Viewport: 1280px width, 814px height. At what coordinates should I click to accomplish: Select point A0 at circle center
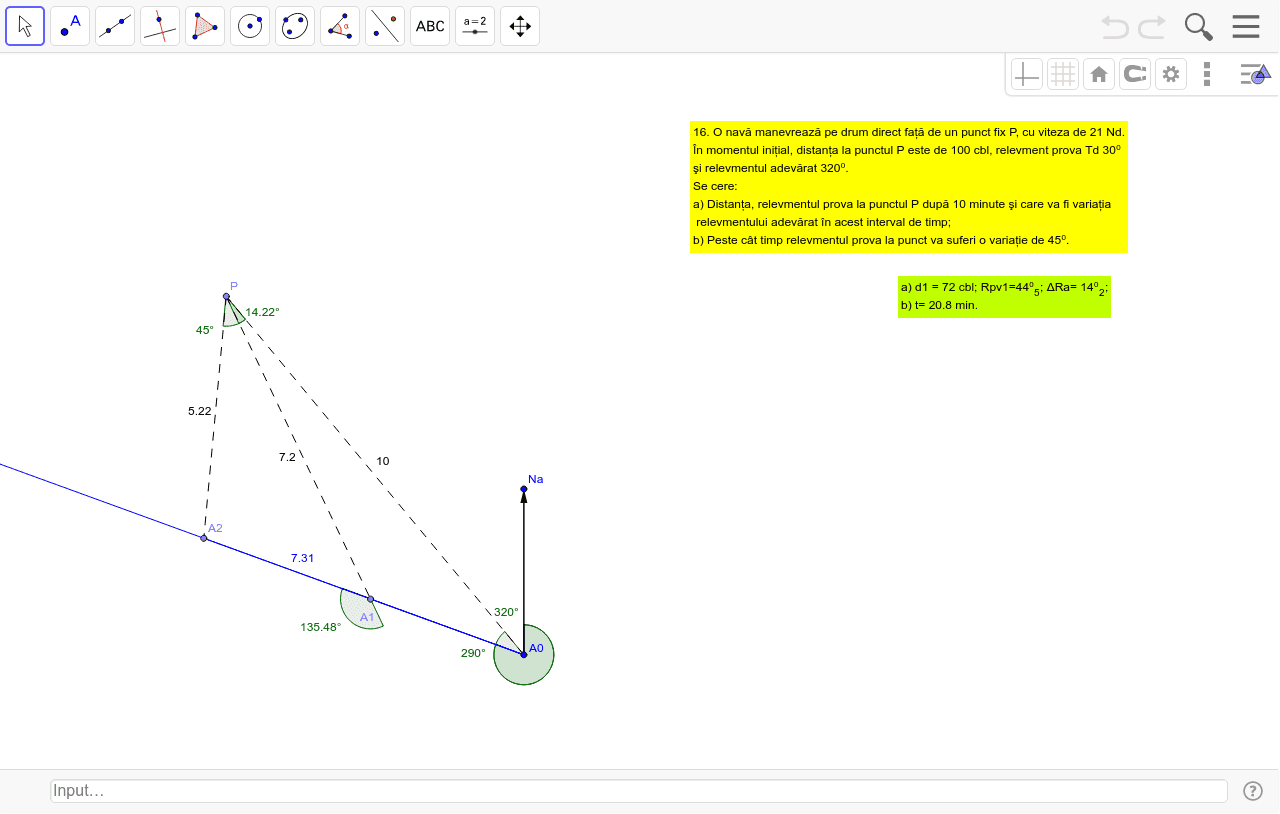pyautogui.click(x=524, y=655)
